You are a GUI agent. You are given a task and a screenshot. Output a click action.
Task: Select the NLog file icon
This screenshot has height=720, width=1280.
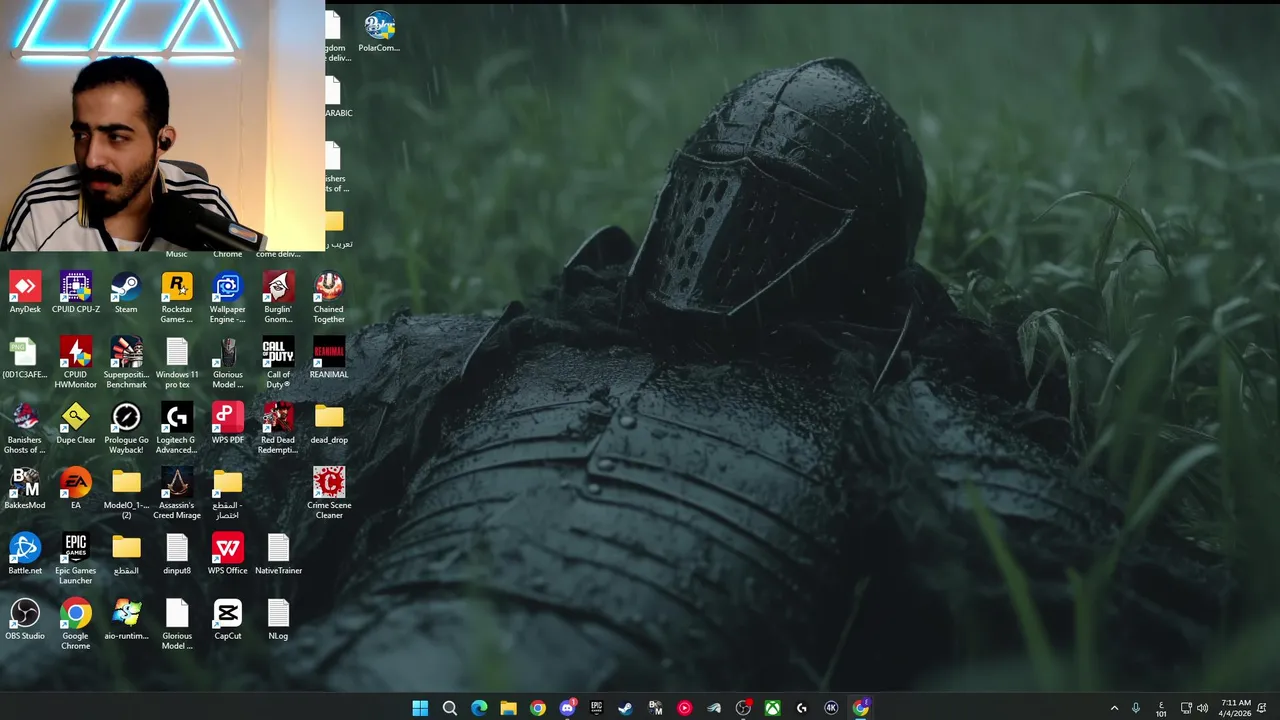point(278,619)
